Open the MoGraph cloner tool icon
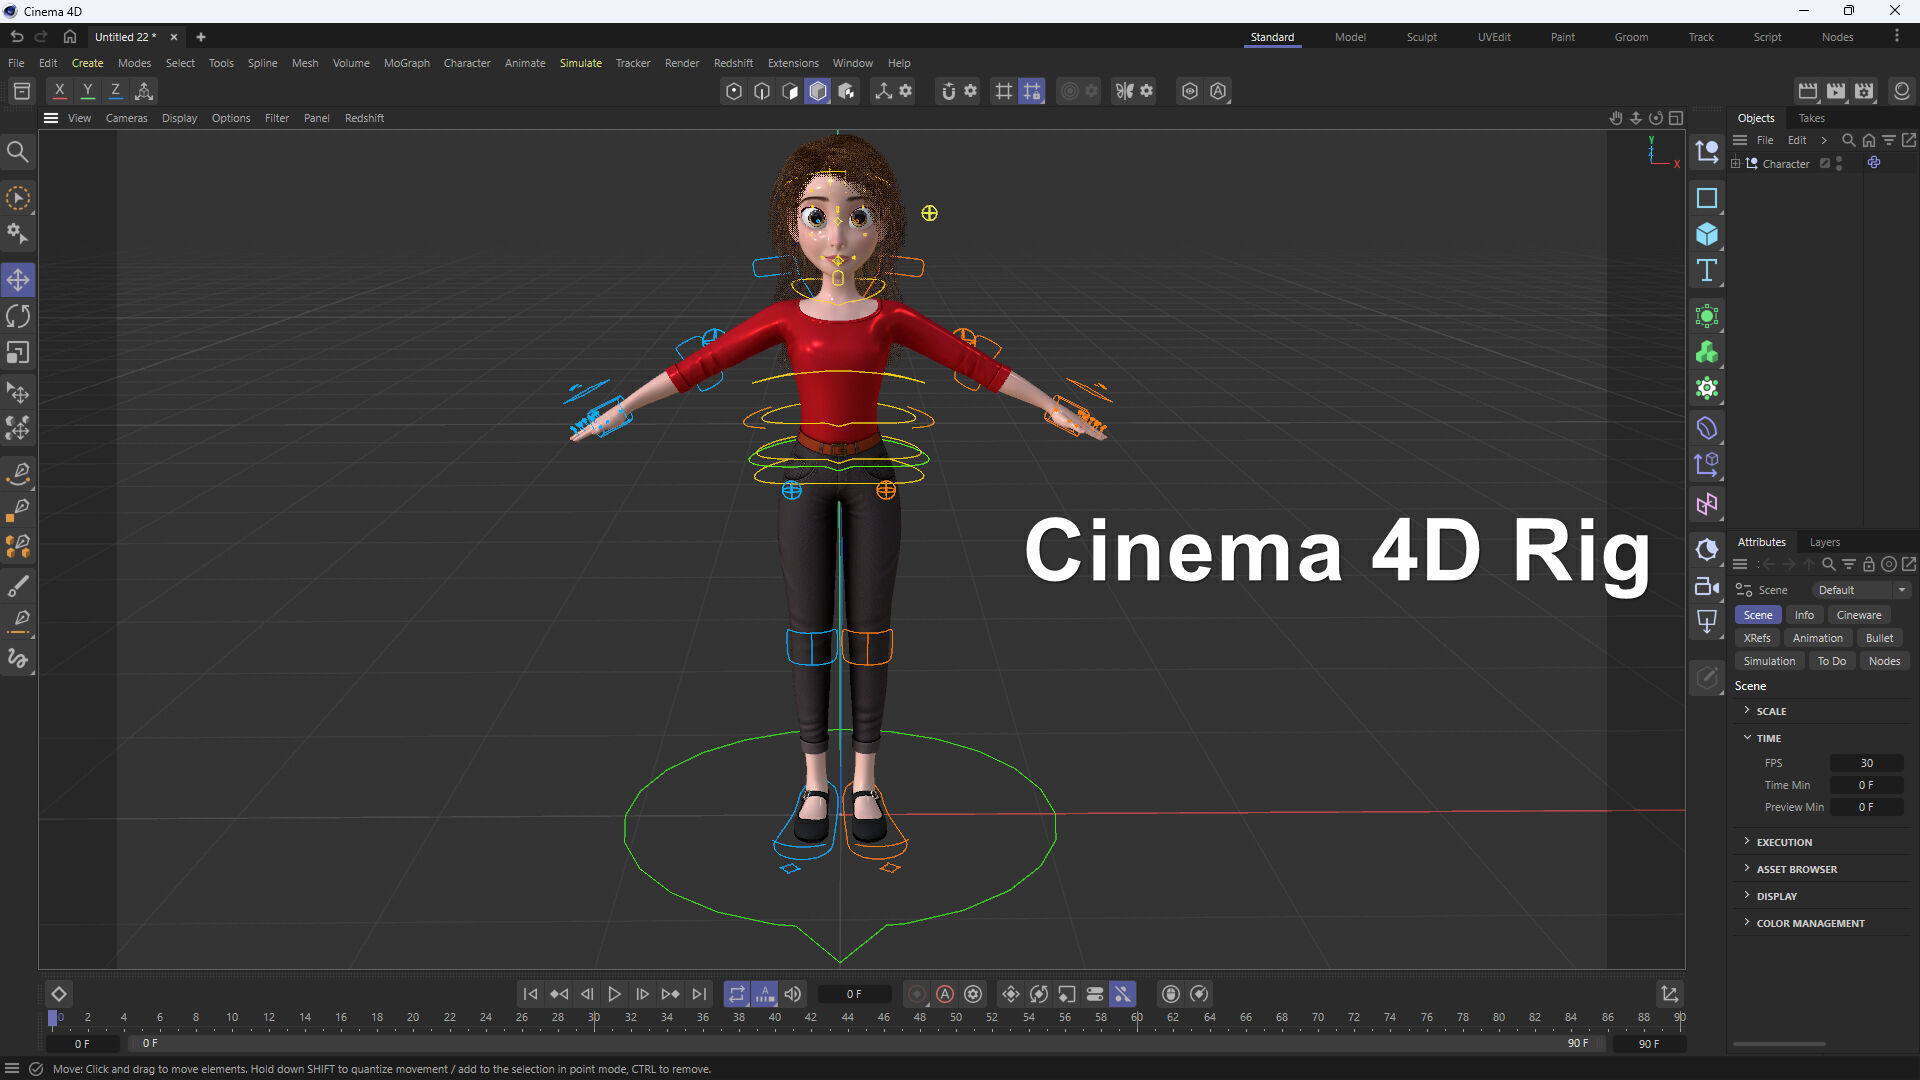This screenshot has width=1920, height=1080. 1707,352
